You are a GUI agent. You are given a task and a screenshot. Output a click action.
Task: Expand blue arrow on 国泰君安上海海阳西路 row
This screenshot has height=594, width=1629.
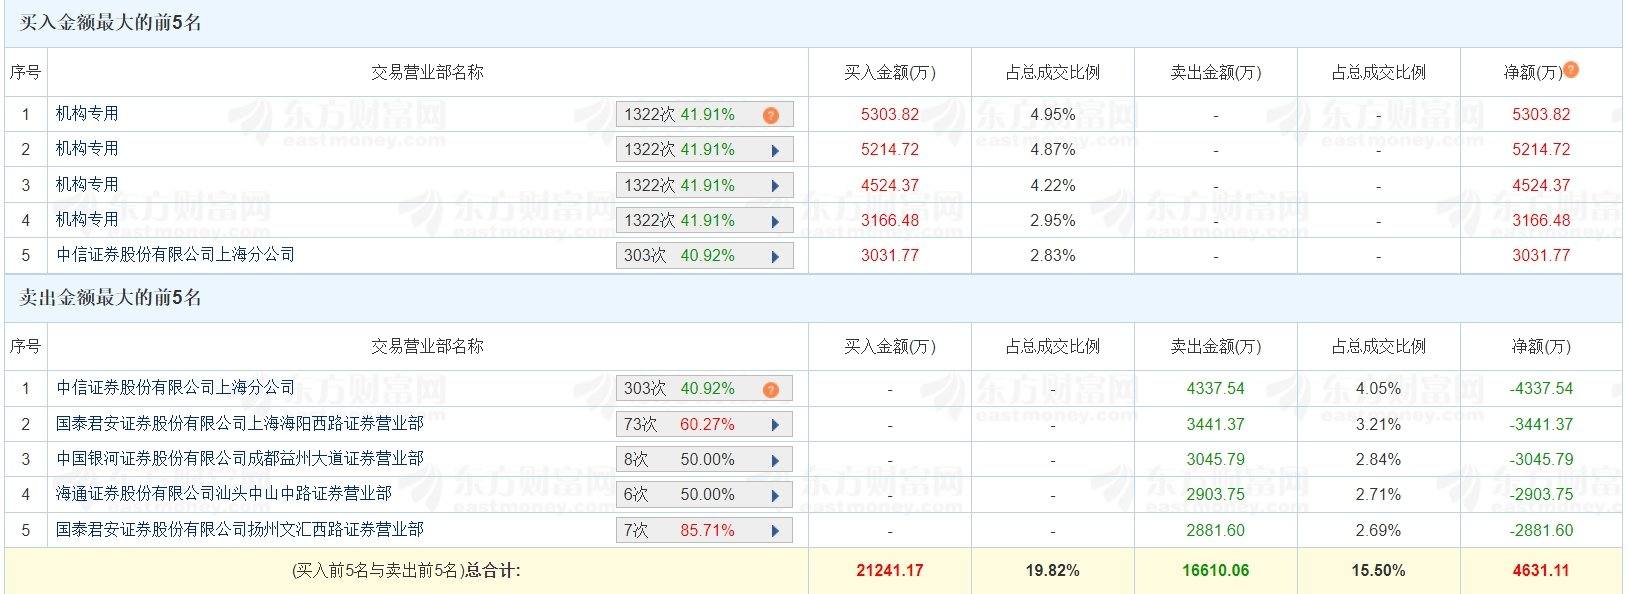773,423
